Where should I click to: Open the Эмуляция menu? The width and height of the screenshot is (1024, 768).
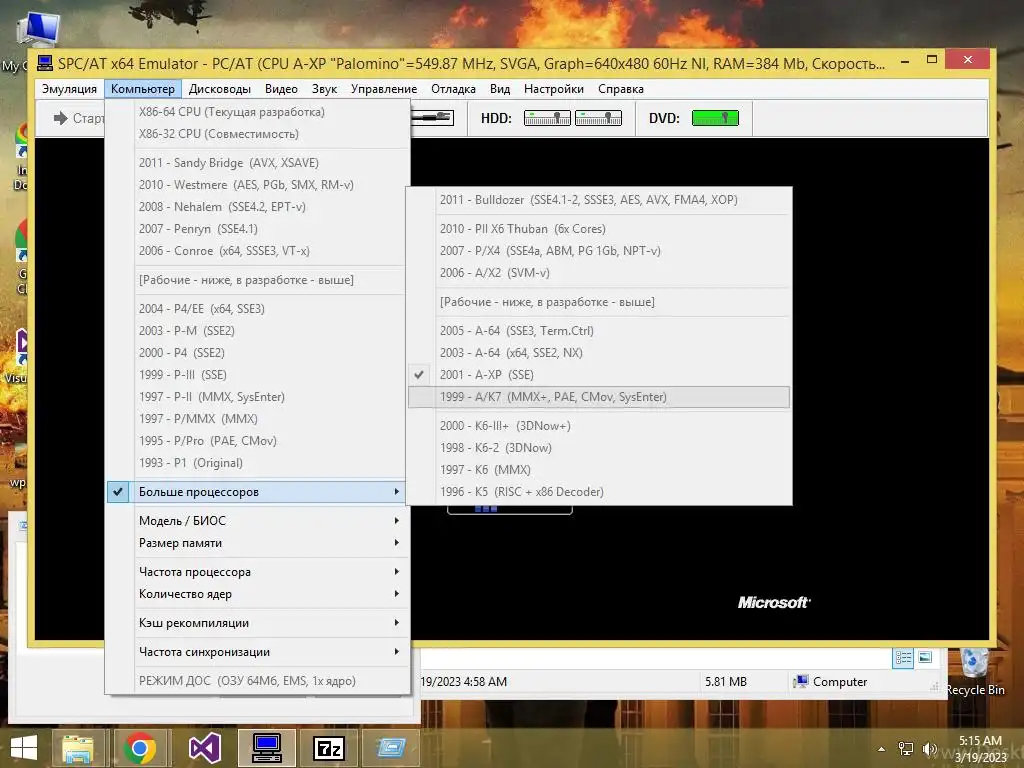pos(69,89)
